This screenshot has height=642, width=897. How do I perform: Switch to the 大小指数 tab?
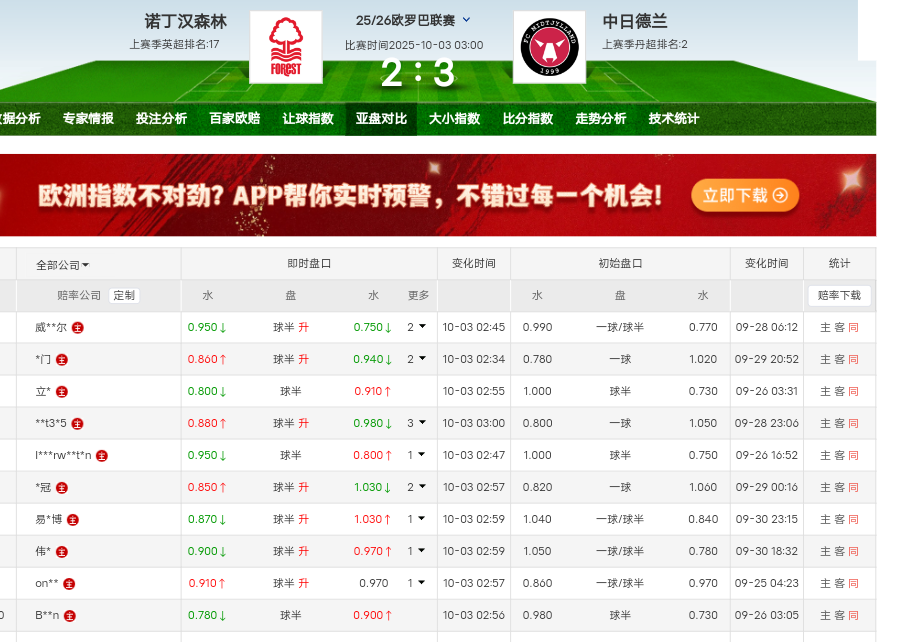click(454, 118)
